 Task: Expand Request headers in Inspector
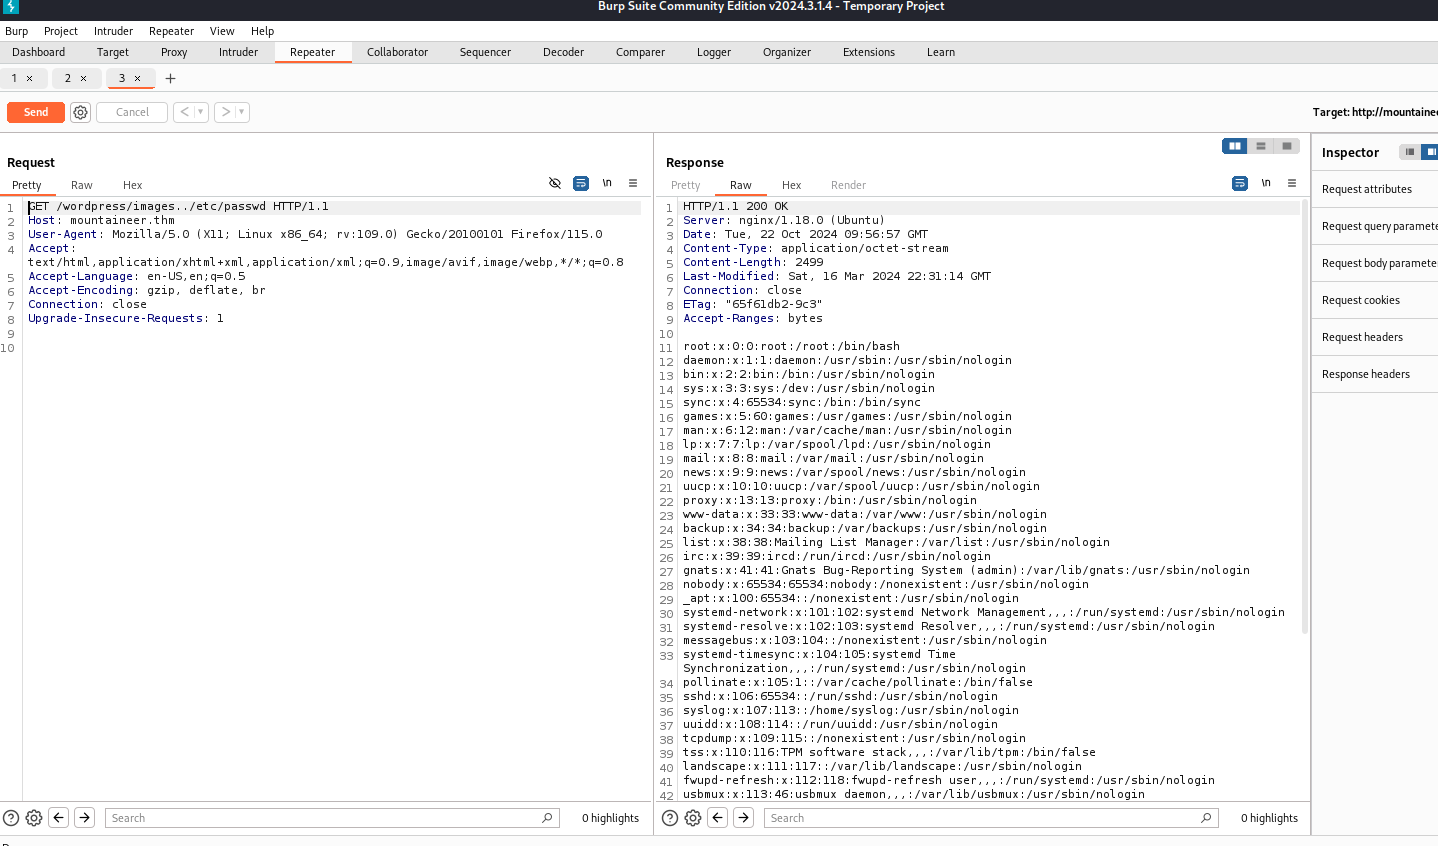pos(1375,337)
